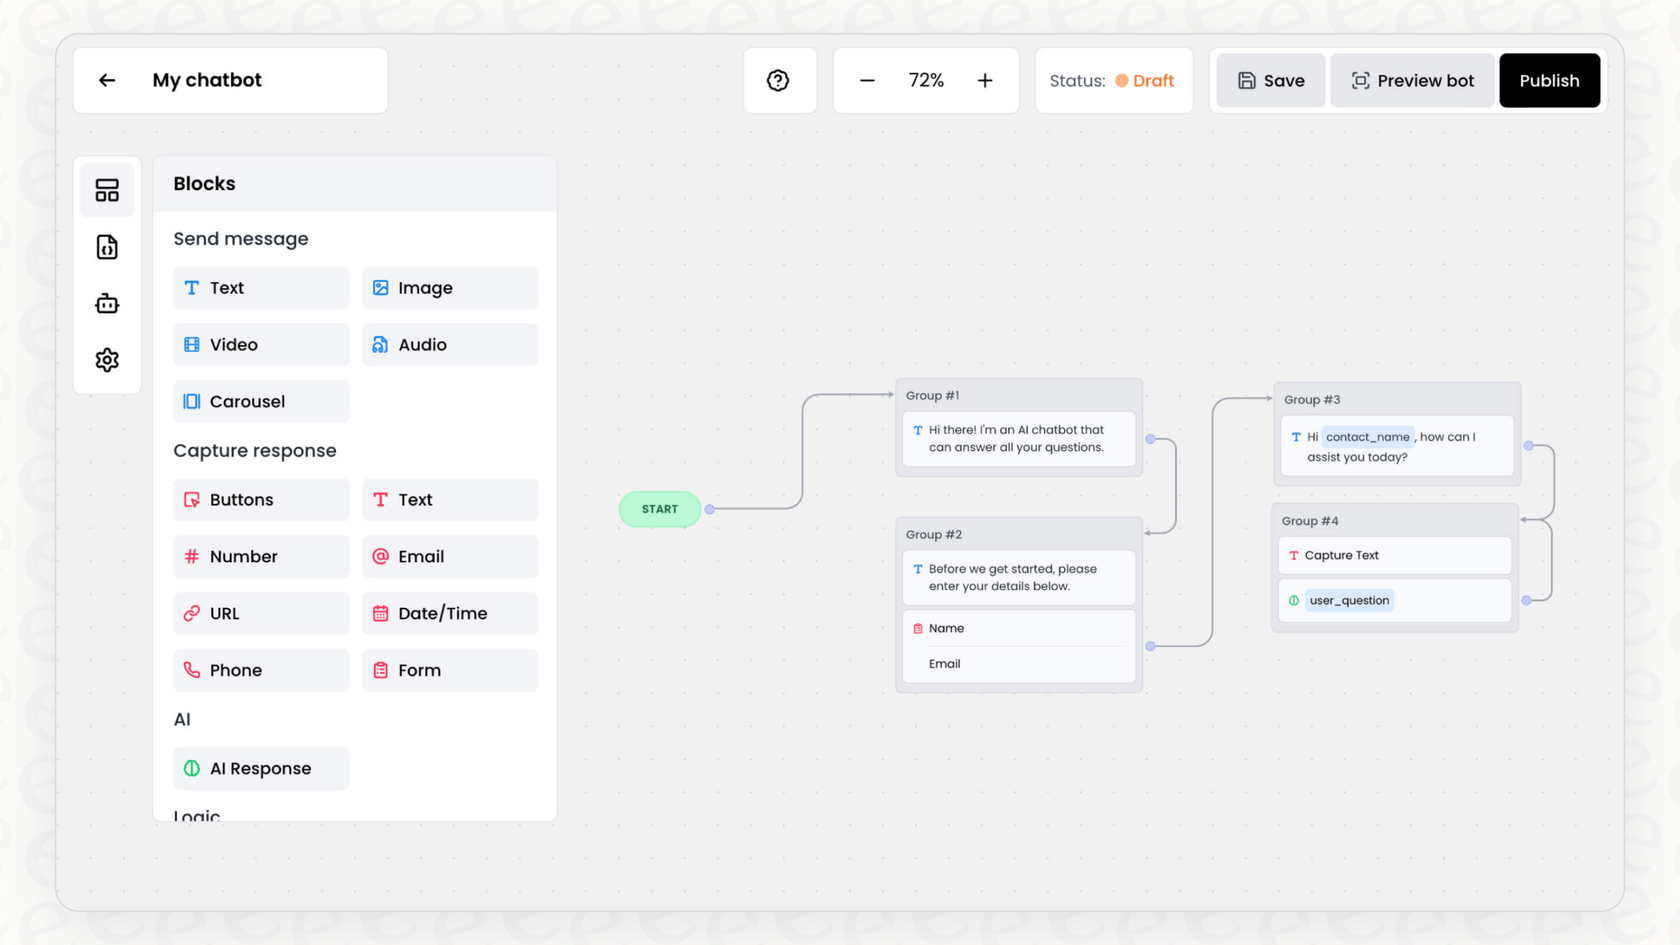The image size is (1680, 945).
Task: Open the code file sidebar icon
Action: 107,247
